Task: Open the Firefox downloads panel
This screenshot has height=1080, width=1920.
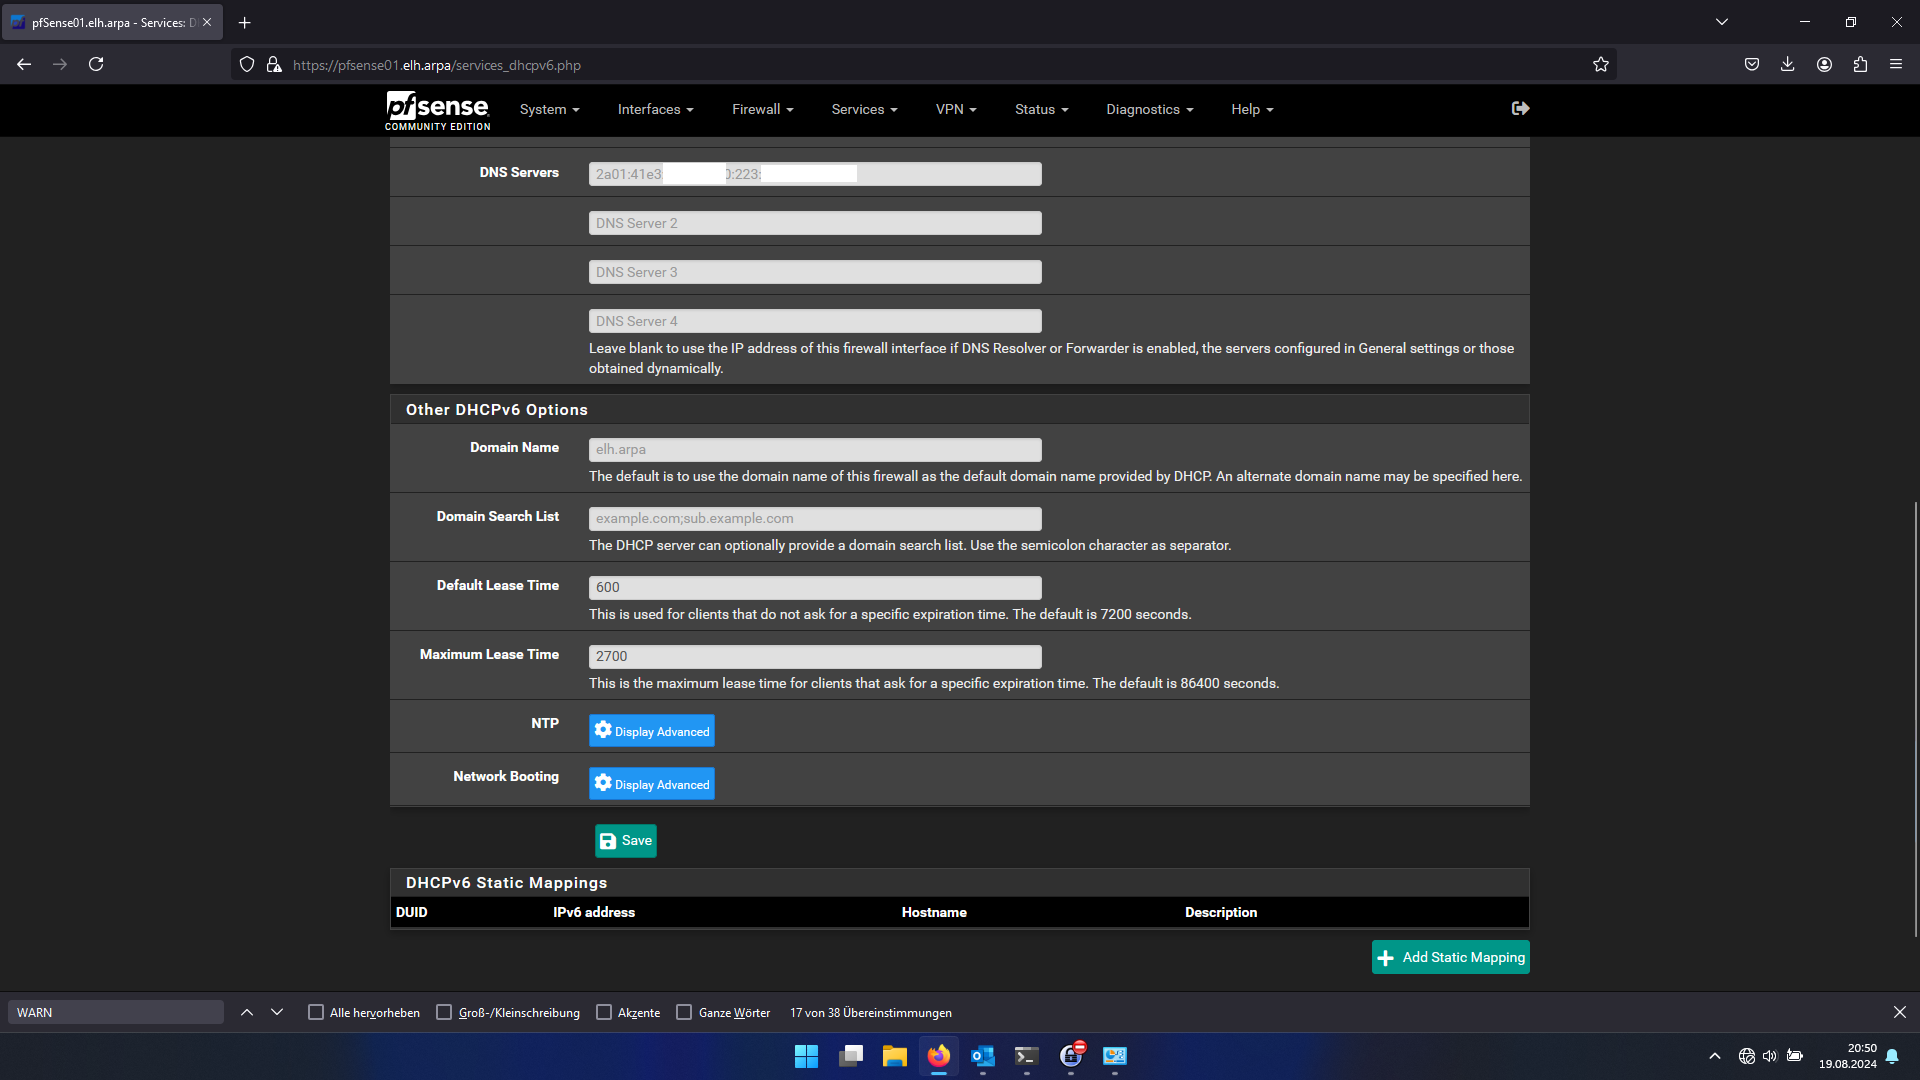Action: tap(1788, 64)
